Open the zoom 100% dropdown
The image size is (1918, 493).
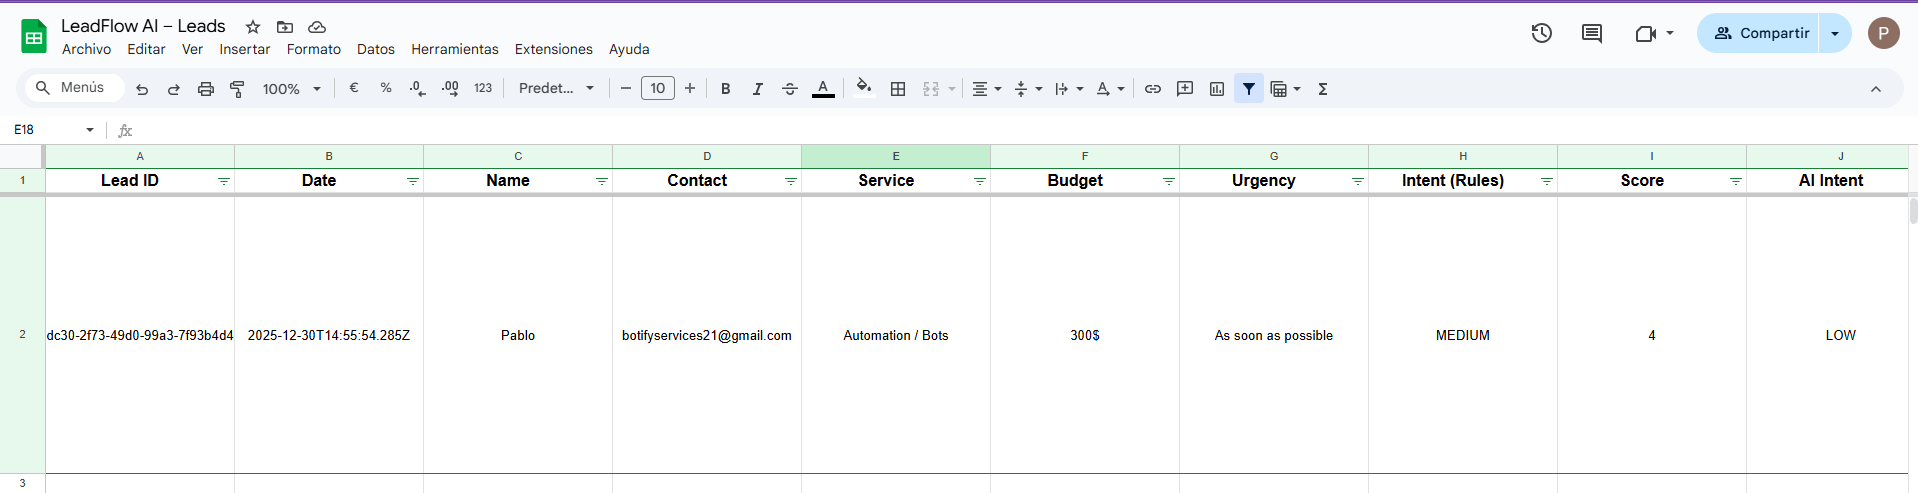[x=292, y=89]
